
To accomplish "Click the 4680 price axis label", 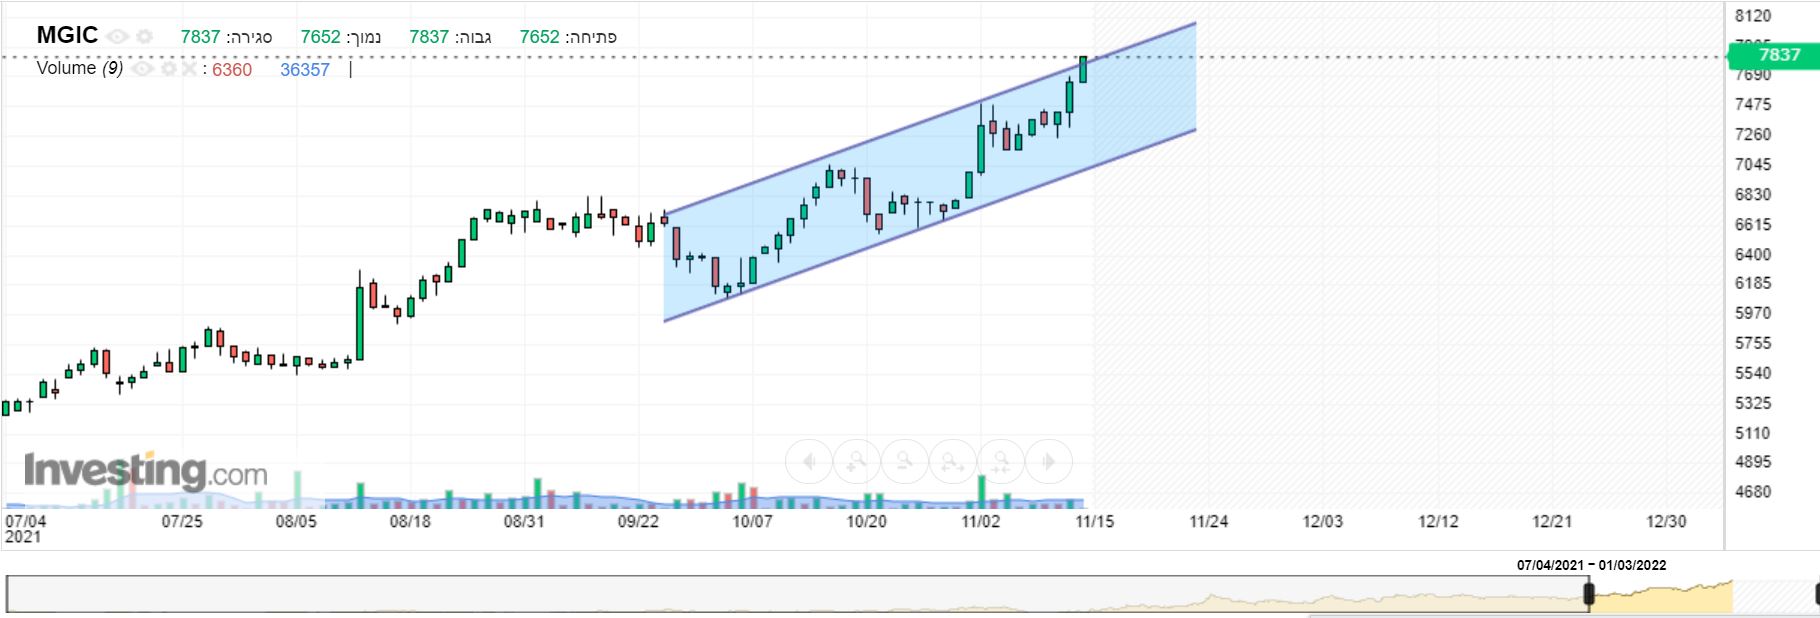I will (1753, 492).
